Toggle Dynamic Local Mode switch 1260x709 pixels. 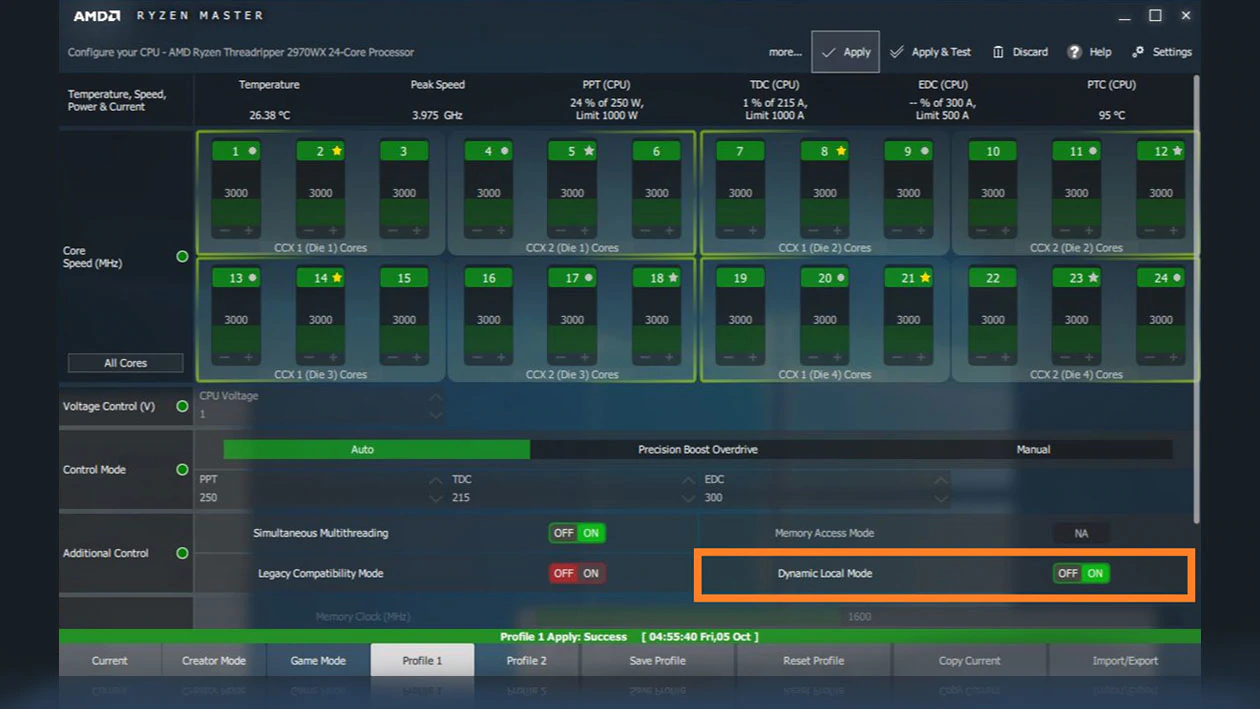pyautogui.click(x=1081, y=573)
